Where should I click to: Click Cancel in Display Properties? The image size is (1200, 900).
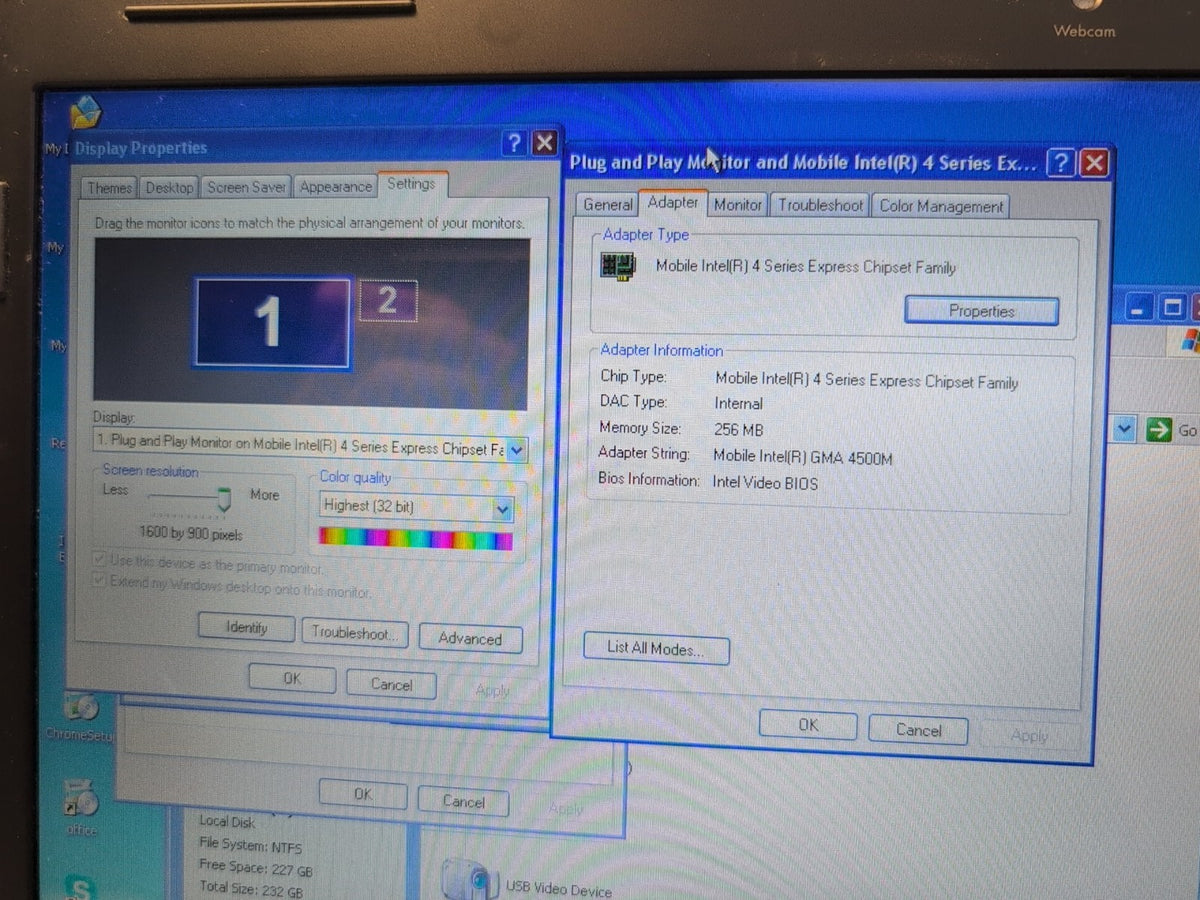(x=391, y=684)
